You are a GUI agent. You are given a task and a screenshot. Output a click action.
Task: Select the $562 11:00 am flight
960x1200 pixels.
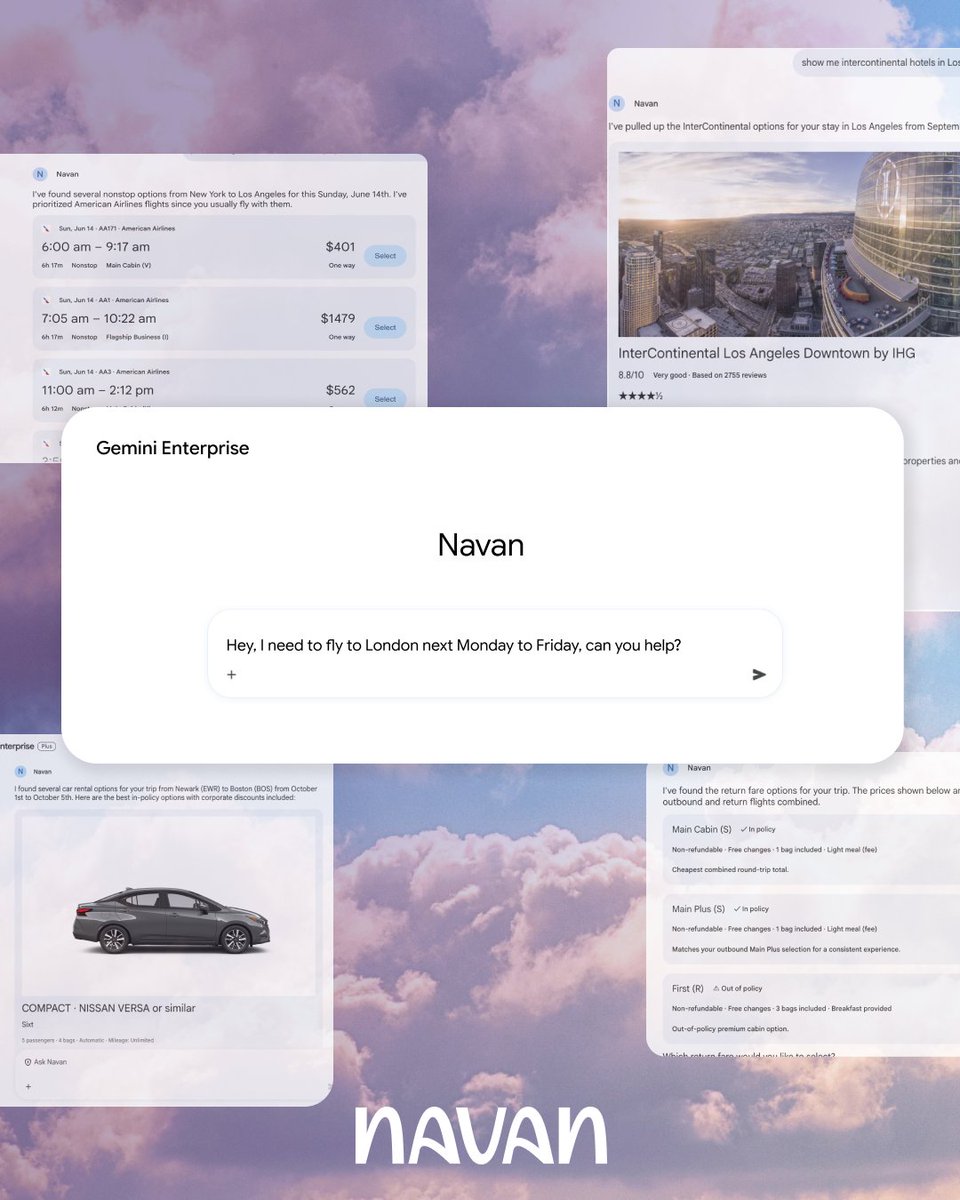click(385, 398)
